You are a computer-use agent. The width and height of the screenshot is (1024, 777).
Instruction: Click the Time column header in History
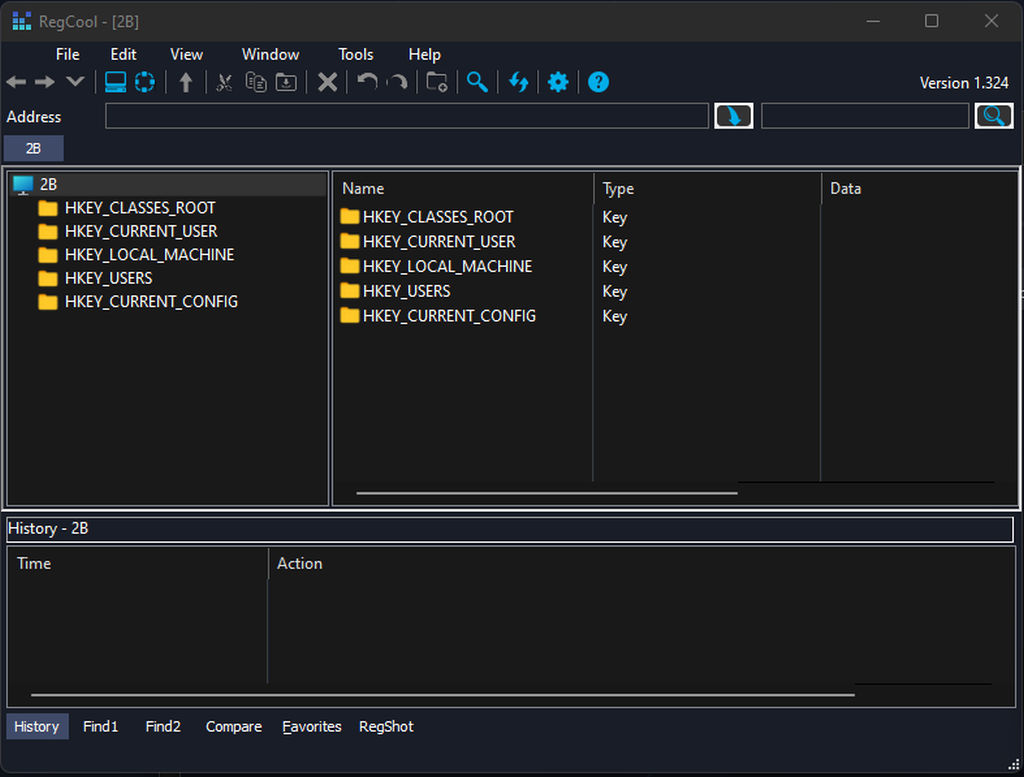[x=138, y=563]
